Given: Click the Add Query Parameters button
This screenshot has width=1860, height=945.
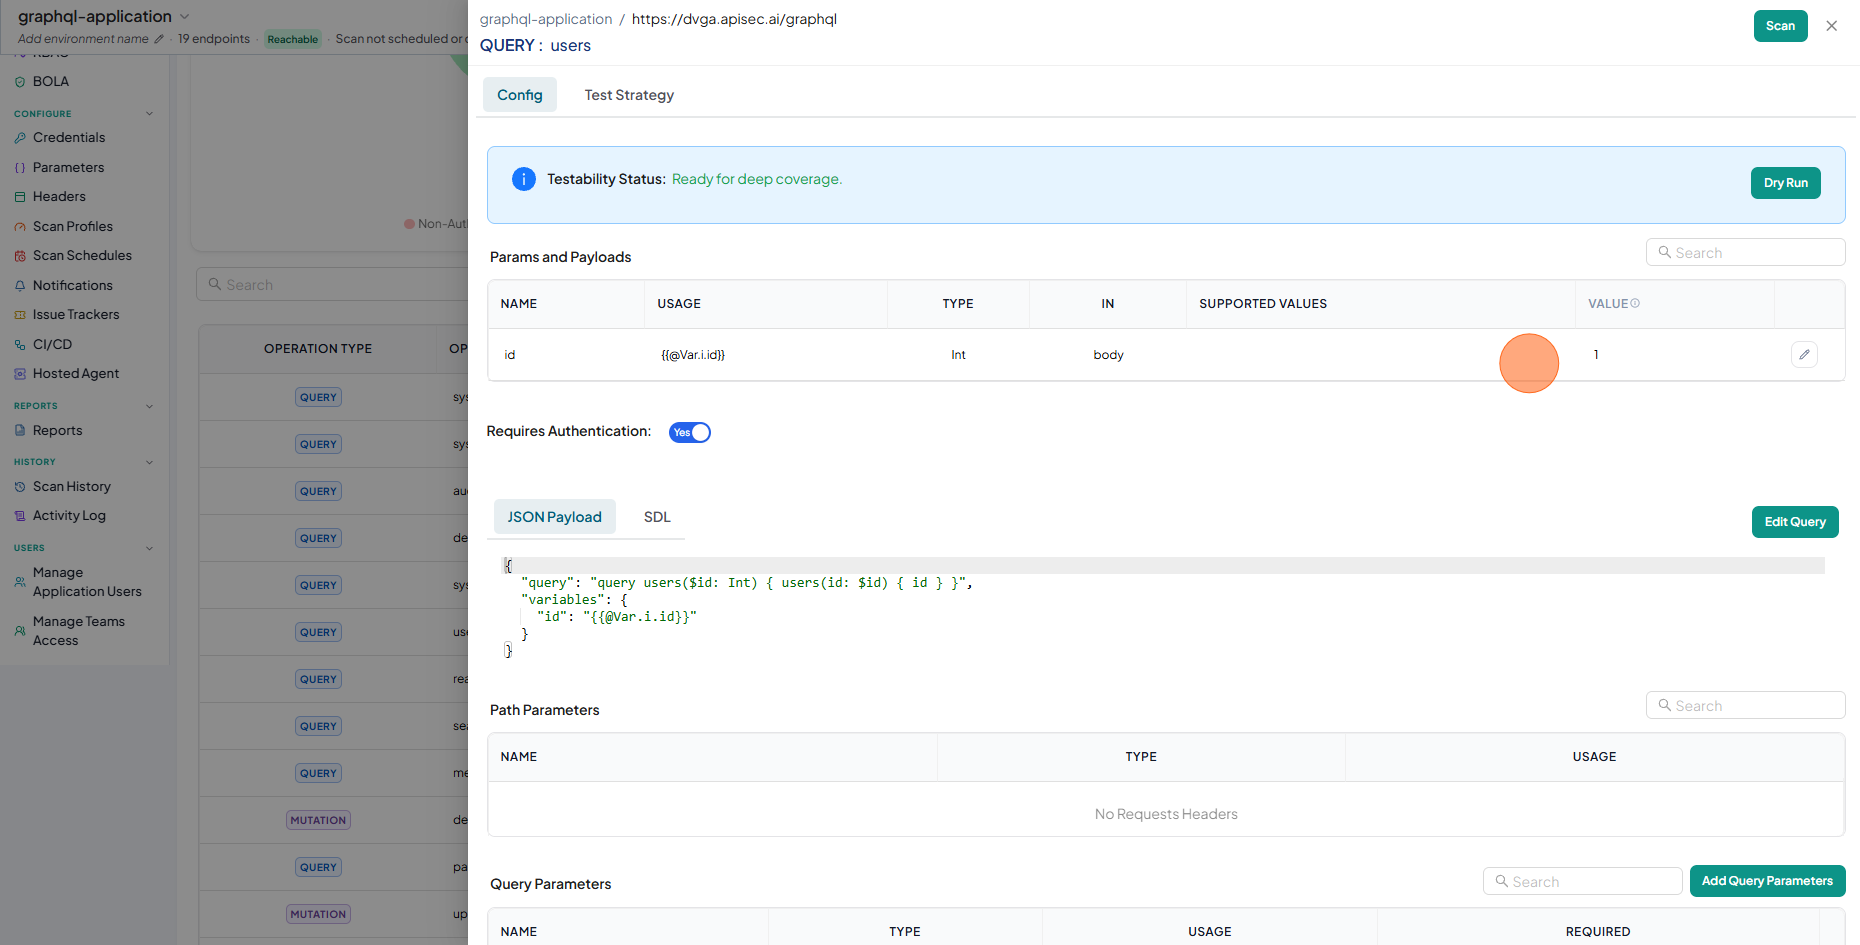Looking at the screenshot, I should coord(1767,881).
